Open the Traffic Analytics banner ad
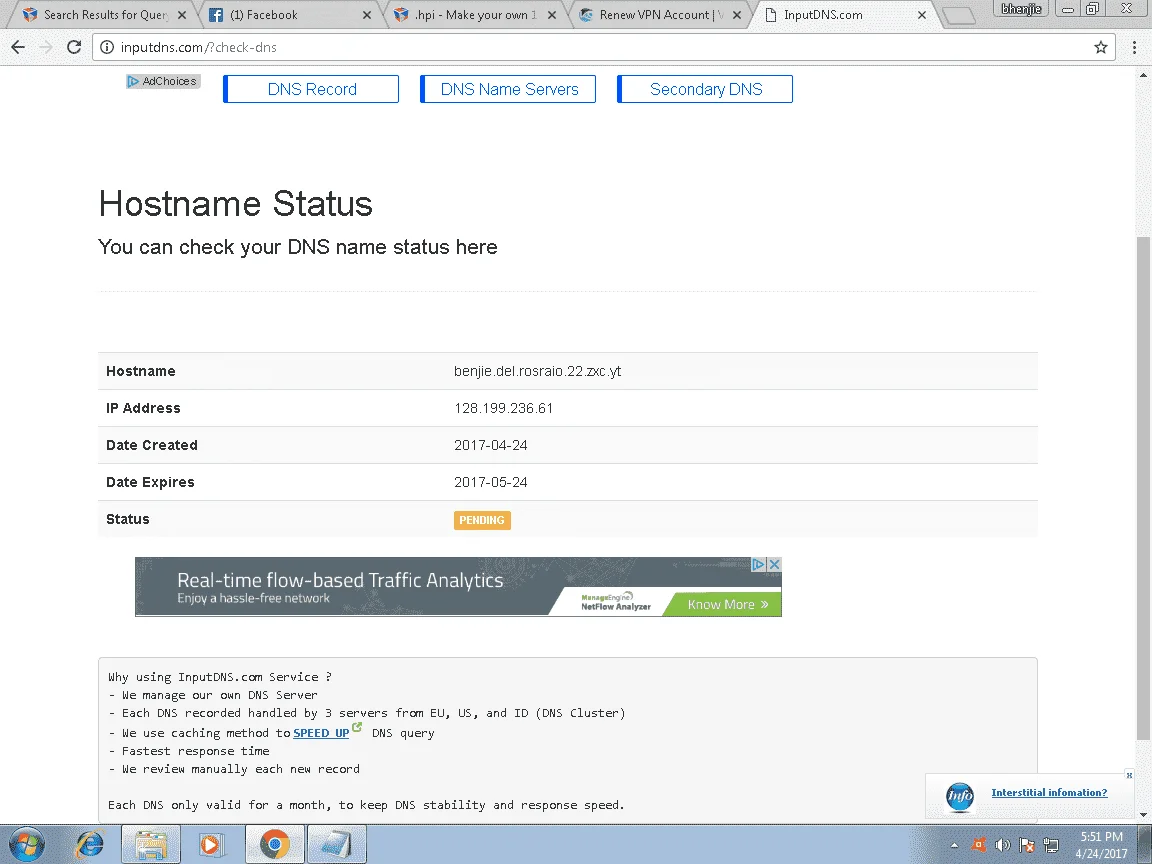The width and height of the screenshot is (1152, 864). click(458, 586)
